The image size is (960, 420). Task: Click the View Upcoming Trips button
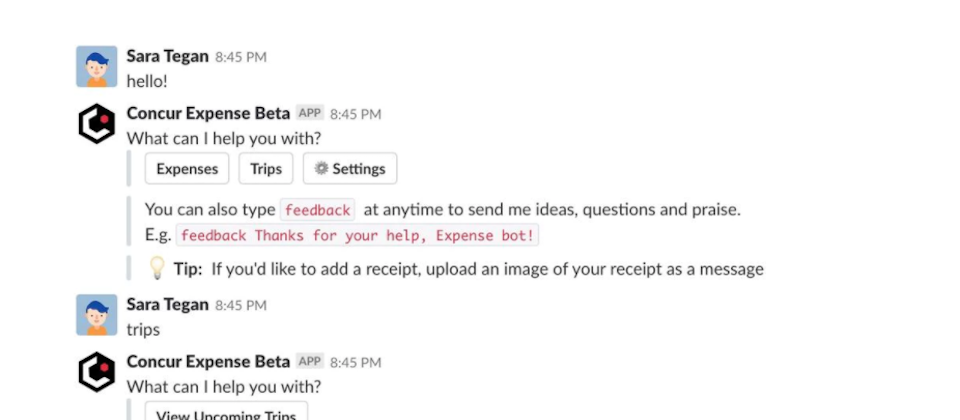226,411
